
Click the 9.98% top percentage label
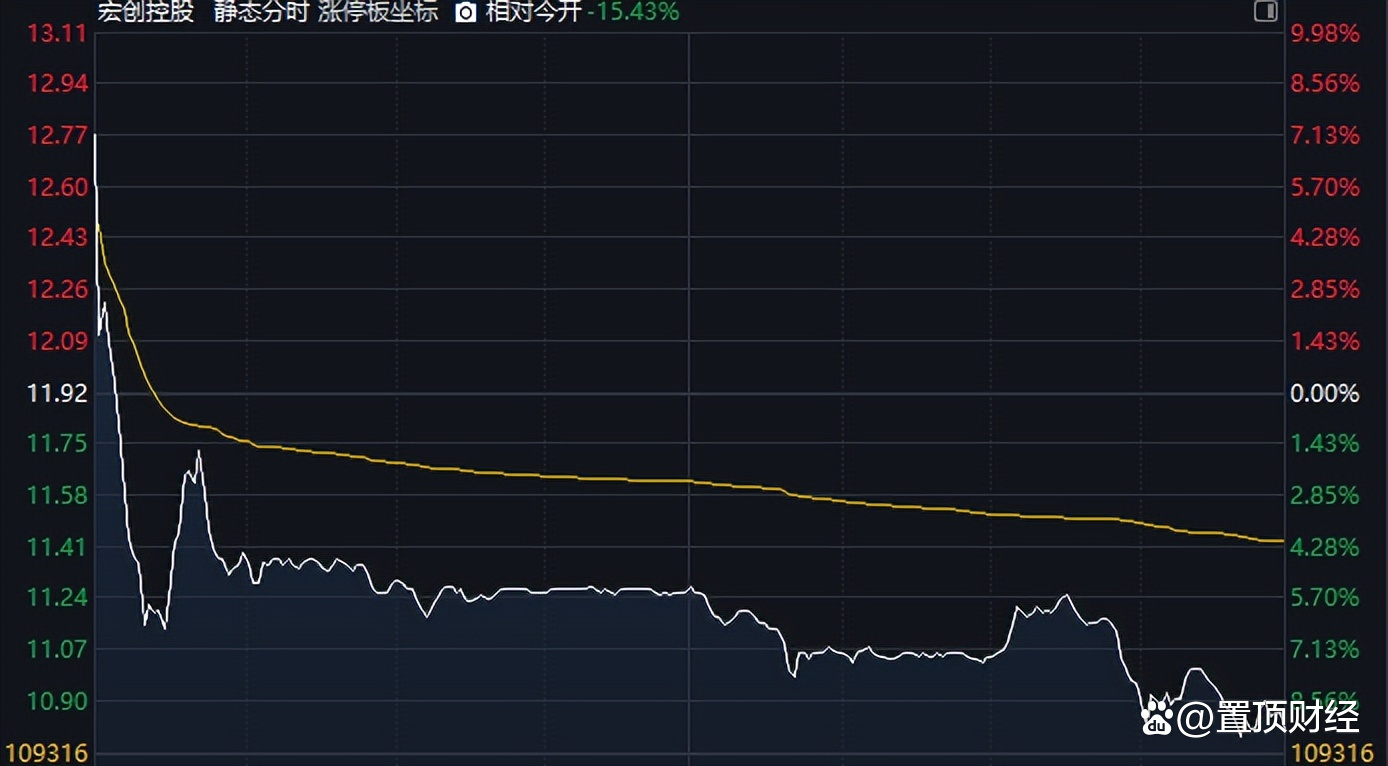1325,34
